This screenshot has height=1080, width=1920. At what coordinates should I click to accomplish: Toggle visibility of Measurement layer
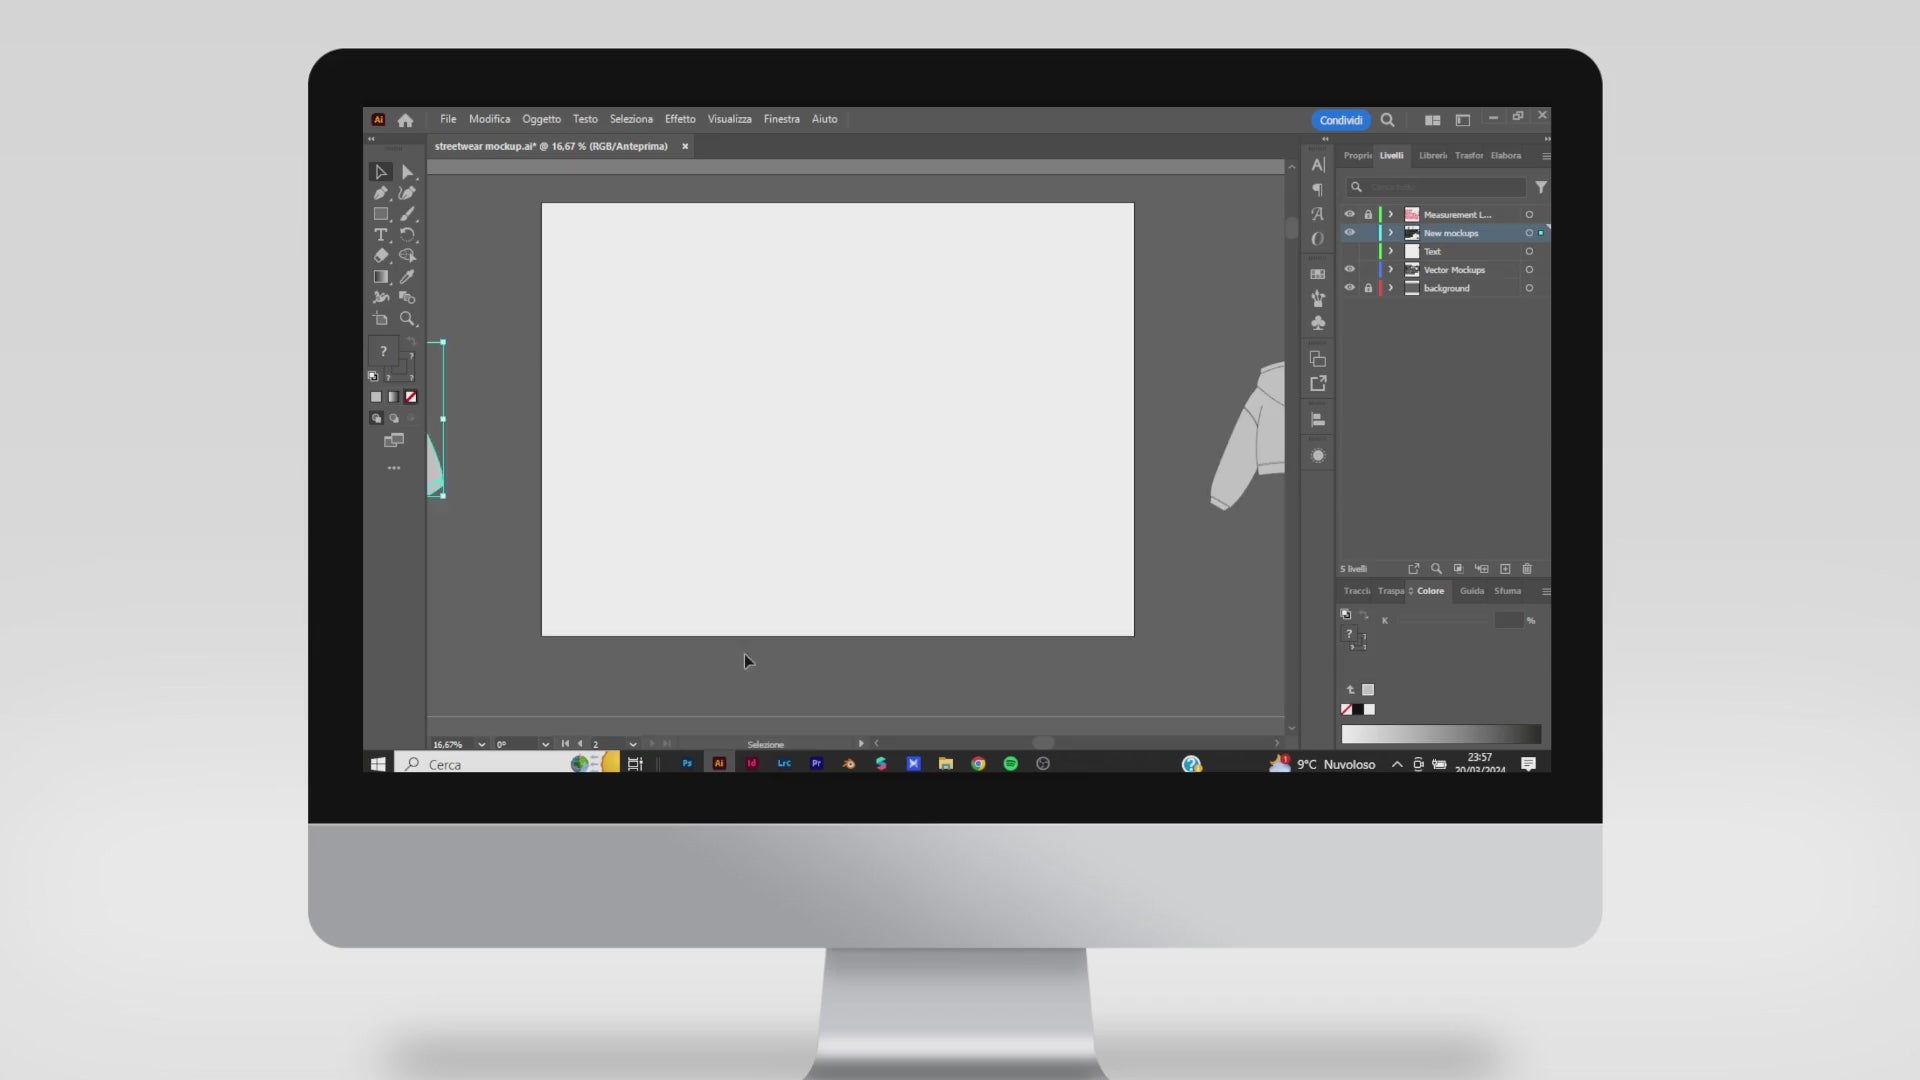[1350, 214]
